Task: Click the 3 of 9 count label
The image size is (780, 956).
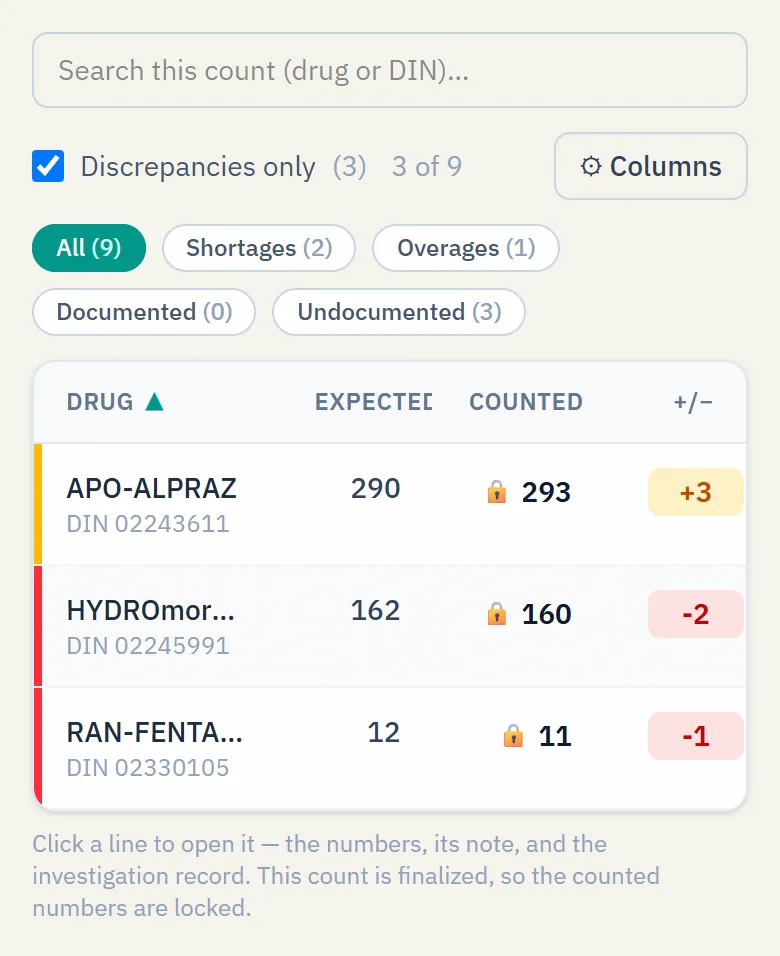Action: click(427, 166)
